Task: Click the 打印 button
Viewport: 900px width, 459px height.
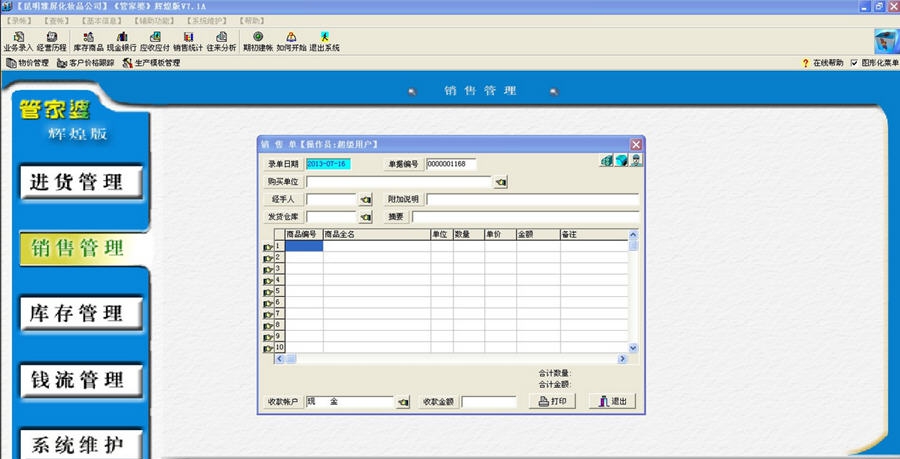Action: 552,401
